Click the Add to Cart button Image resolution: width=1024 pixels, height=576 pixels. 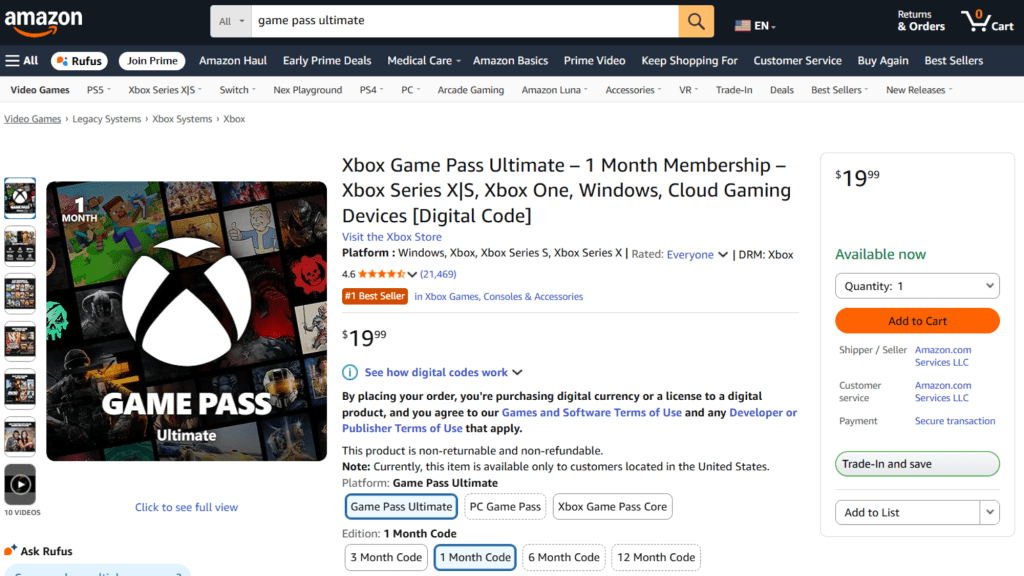tap(917, 321)
